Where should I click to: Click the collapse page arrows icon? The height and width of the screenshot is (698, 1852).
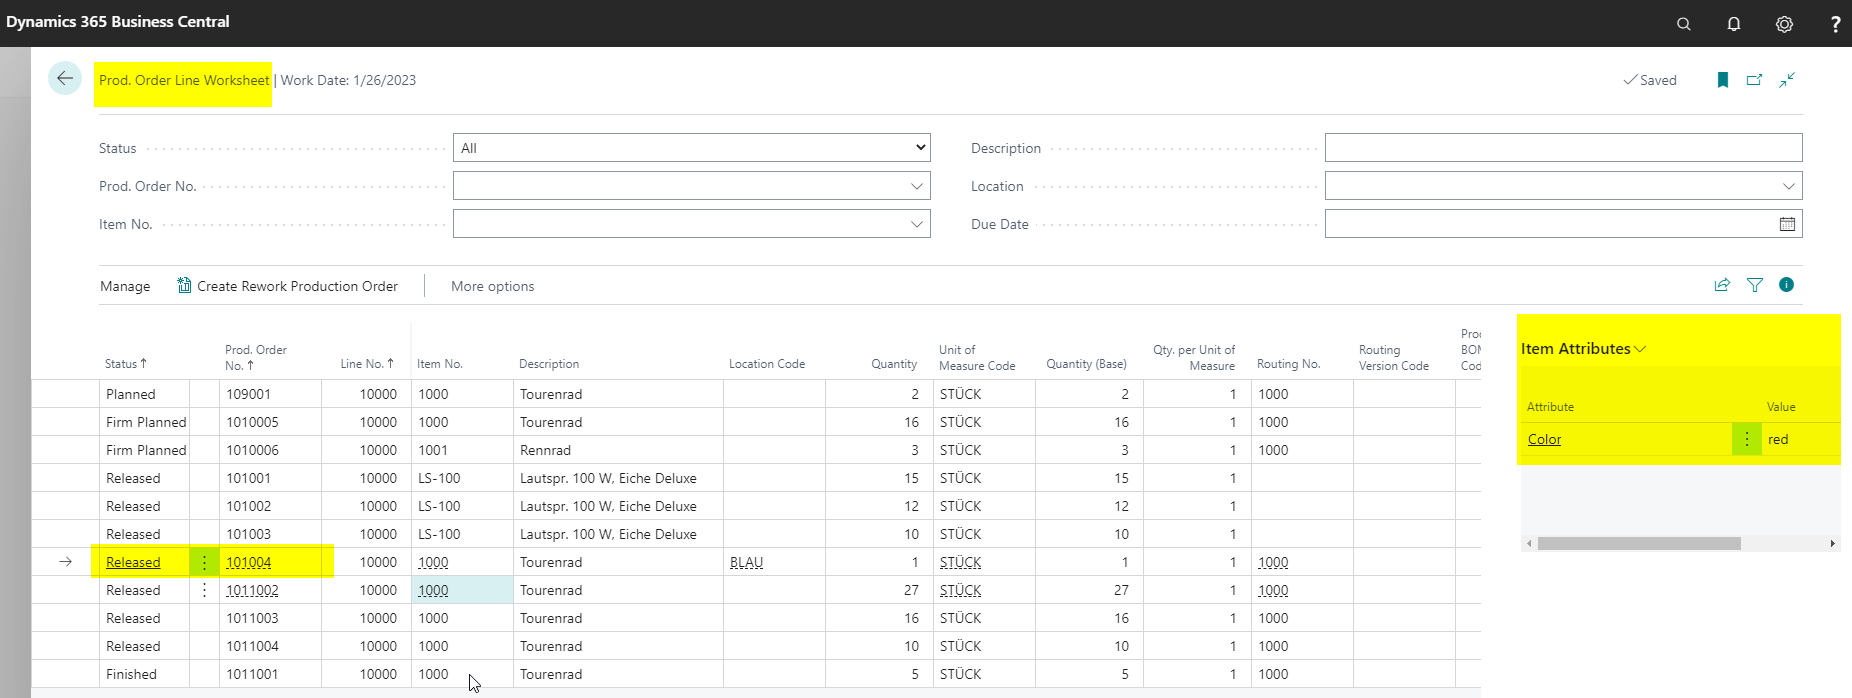pos(1787,80)
